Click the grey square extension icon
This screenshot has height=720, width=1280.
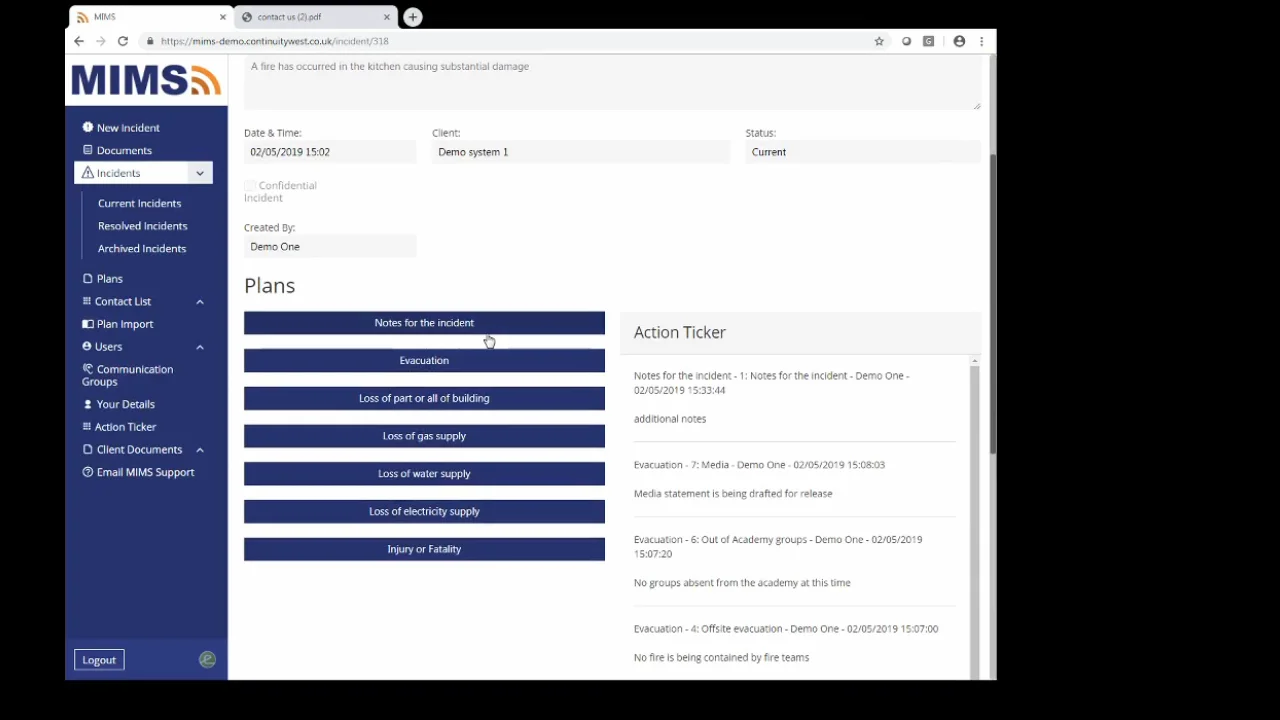tap(929, 41)
